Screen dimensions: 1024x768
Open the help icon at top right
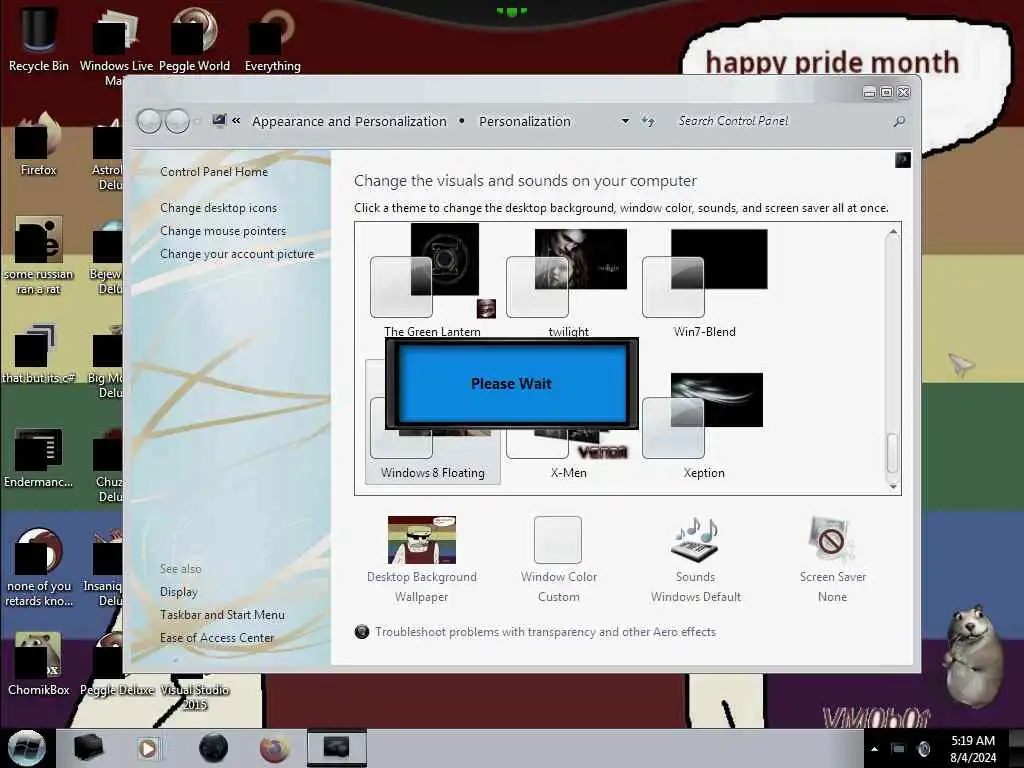[903, 160]
